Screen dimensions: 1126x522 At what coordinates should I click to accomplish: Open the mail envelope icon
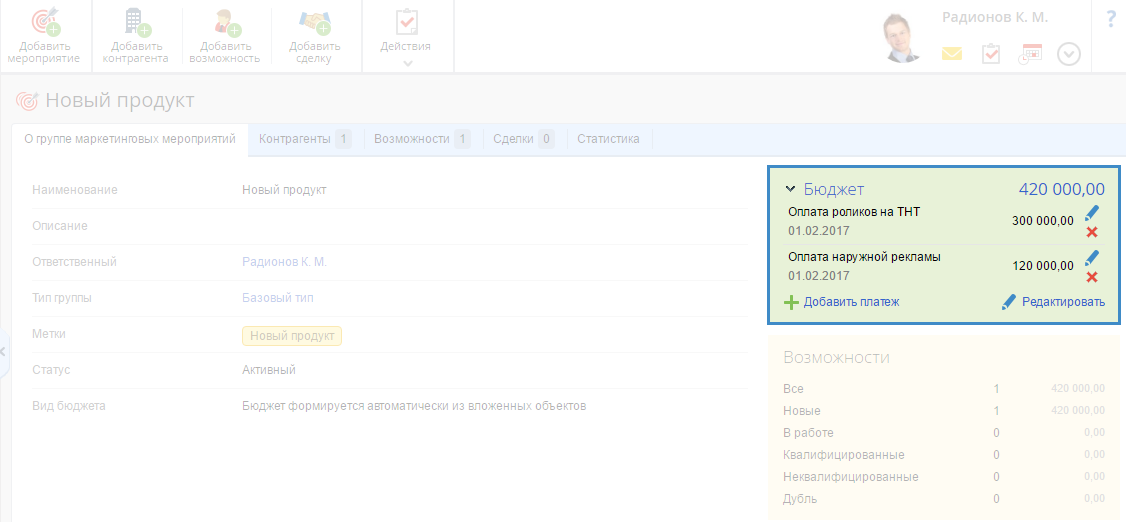[x=951, y=54]
